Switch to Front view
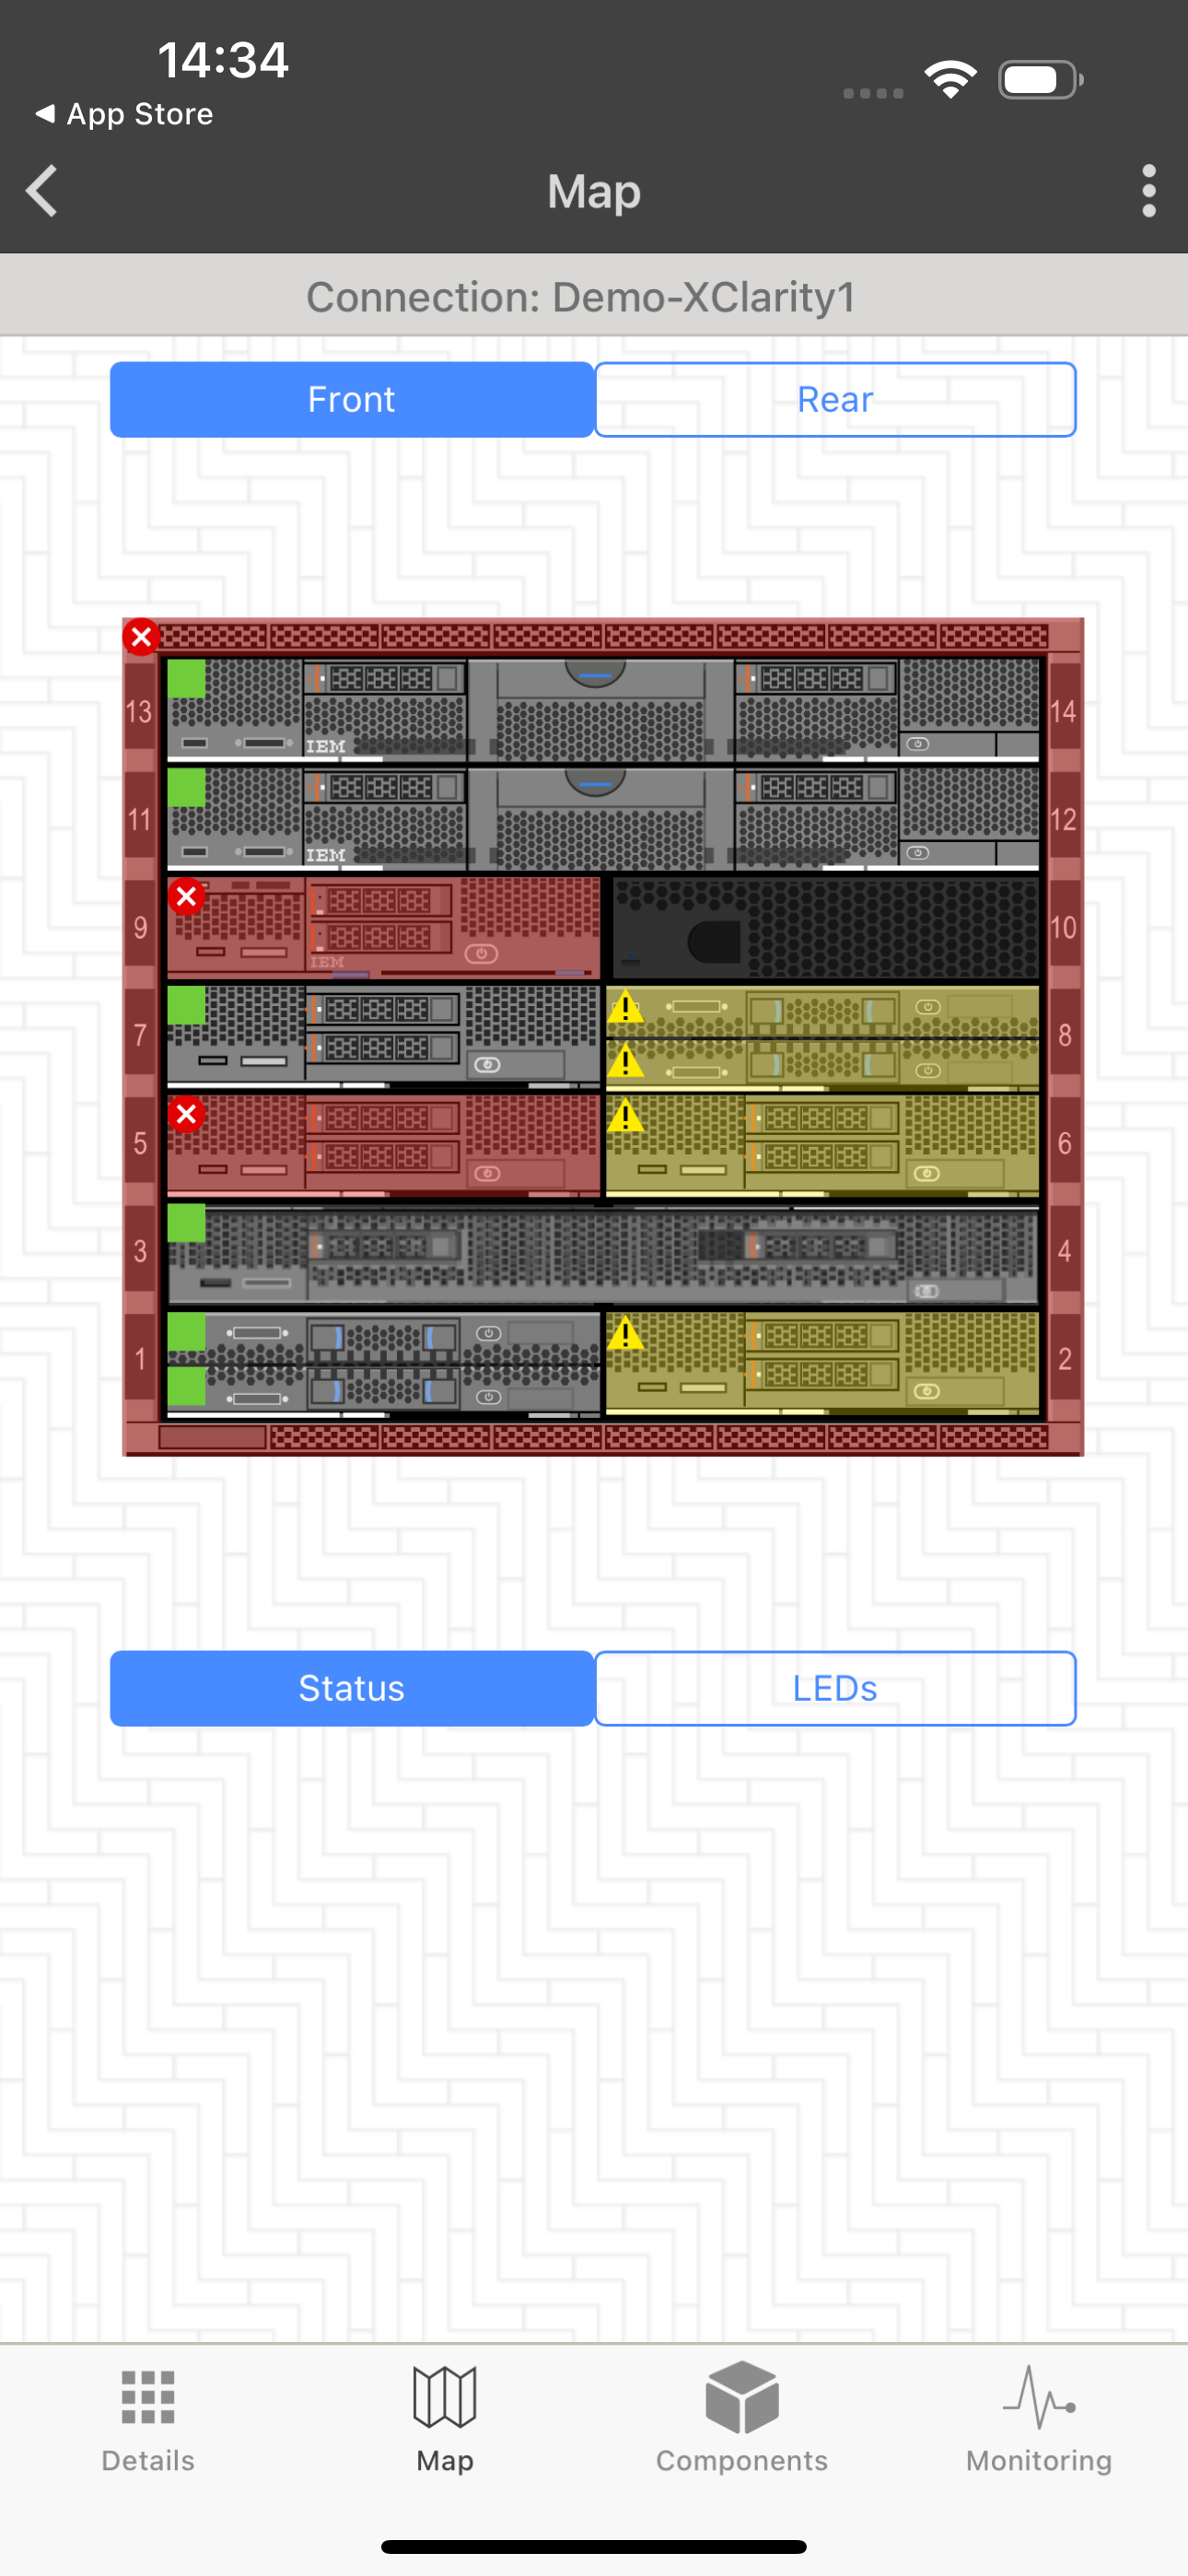 (352, 400)
